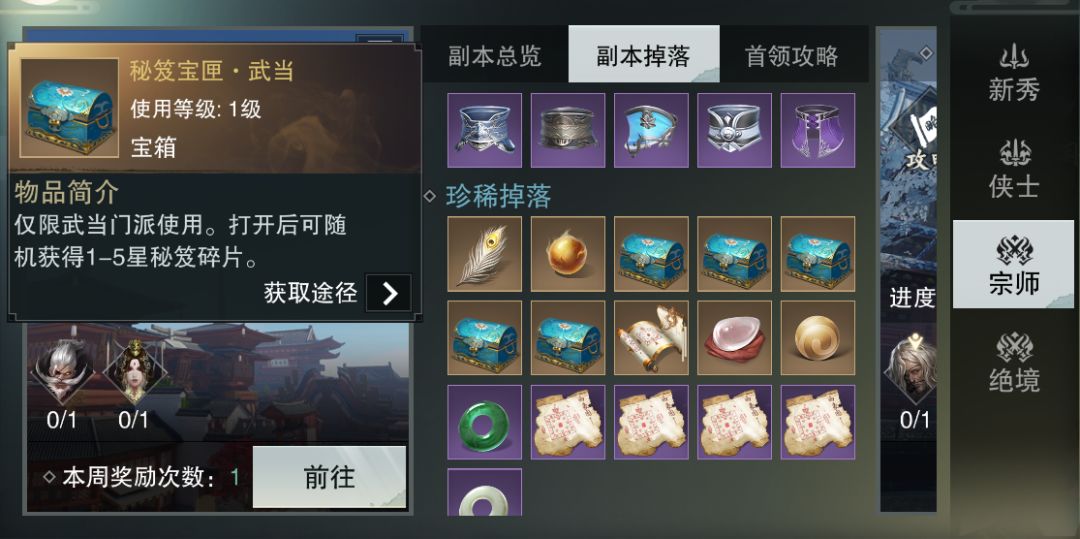The height and width of the screenshot is (539, 1080).
Task: Select the white jade ring item
Action: pyautogui.click(x=484, y=492)
